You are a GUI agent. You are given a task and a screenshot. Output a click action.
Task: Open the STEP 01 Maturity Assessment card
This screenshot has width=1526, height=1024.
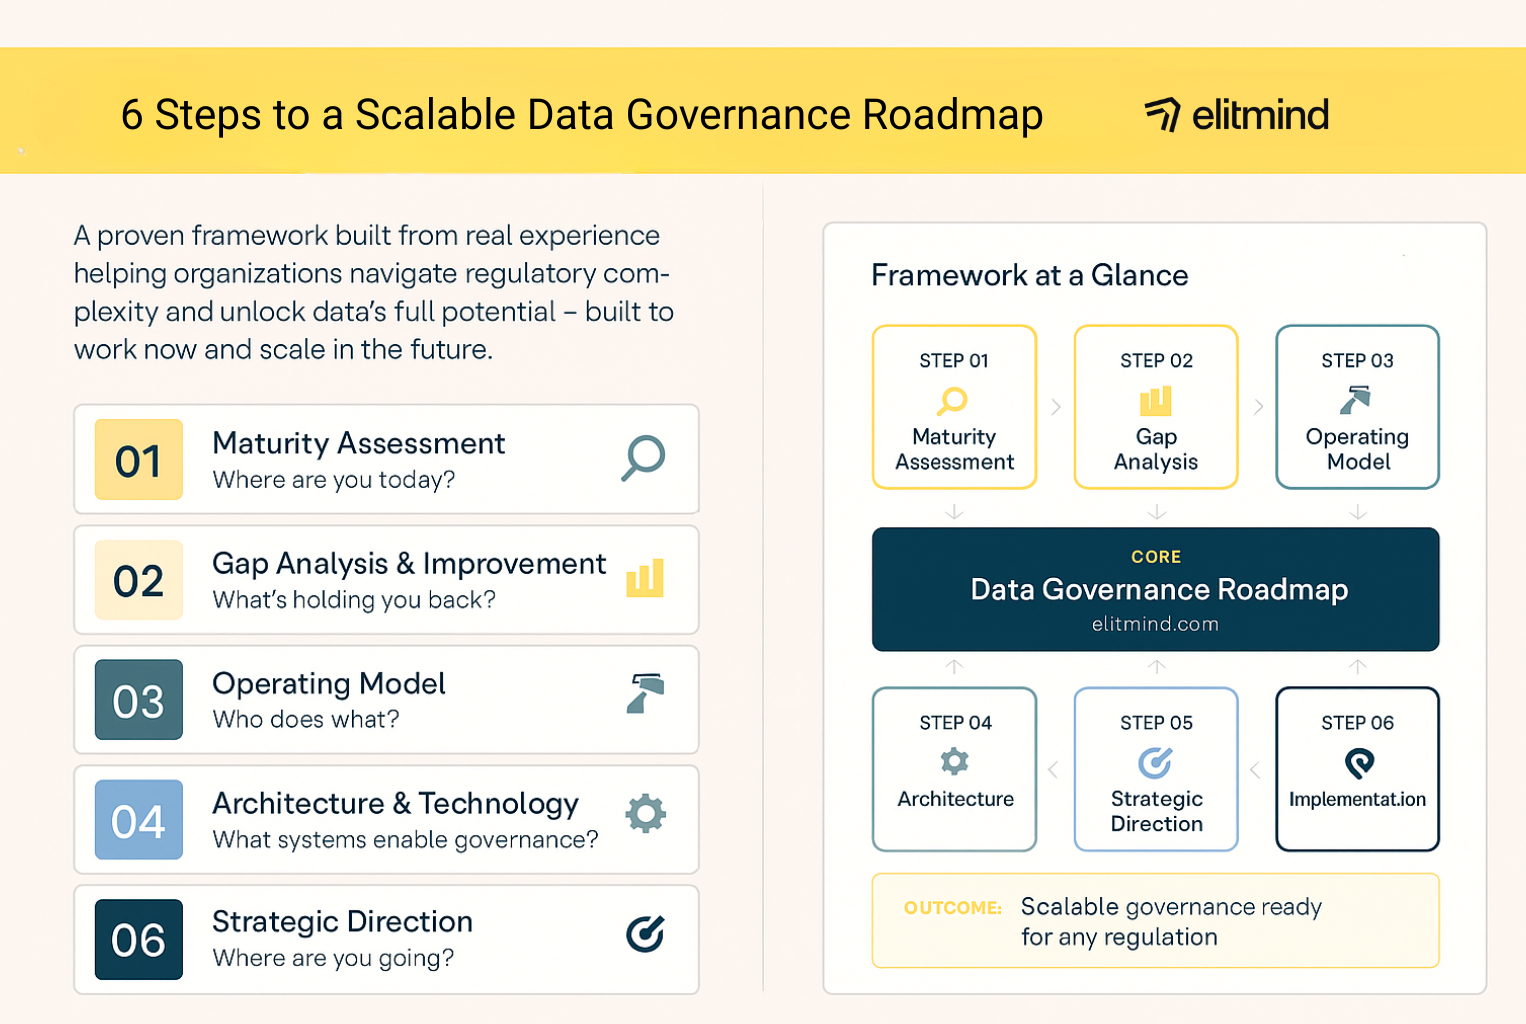click(955, 407)
